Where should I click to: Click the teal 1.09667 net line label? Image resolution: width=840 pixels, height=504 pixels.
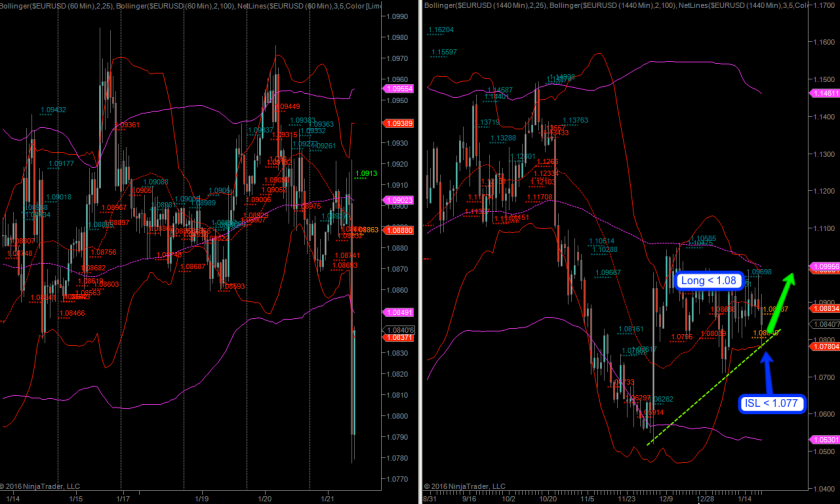[x=608, y=273]
